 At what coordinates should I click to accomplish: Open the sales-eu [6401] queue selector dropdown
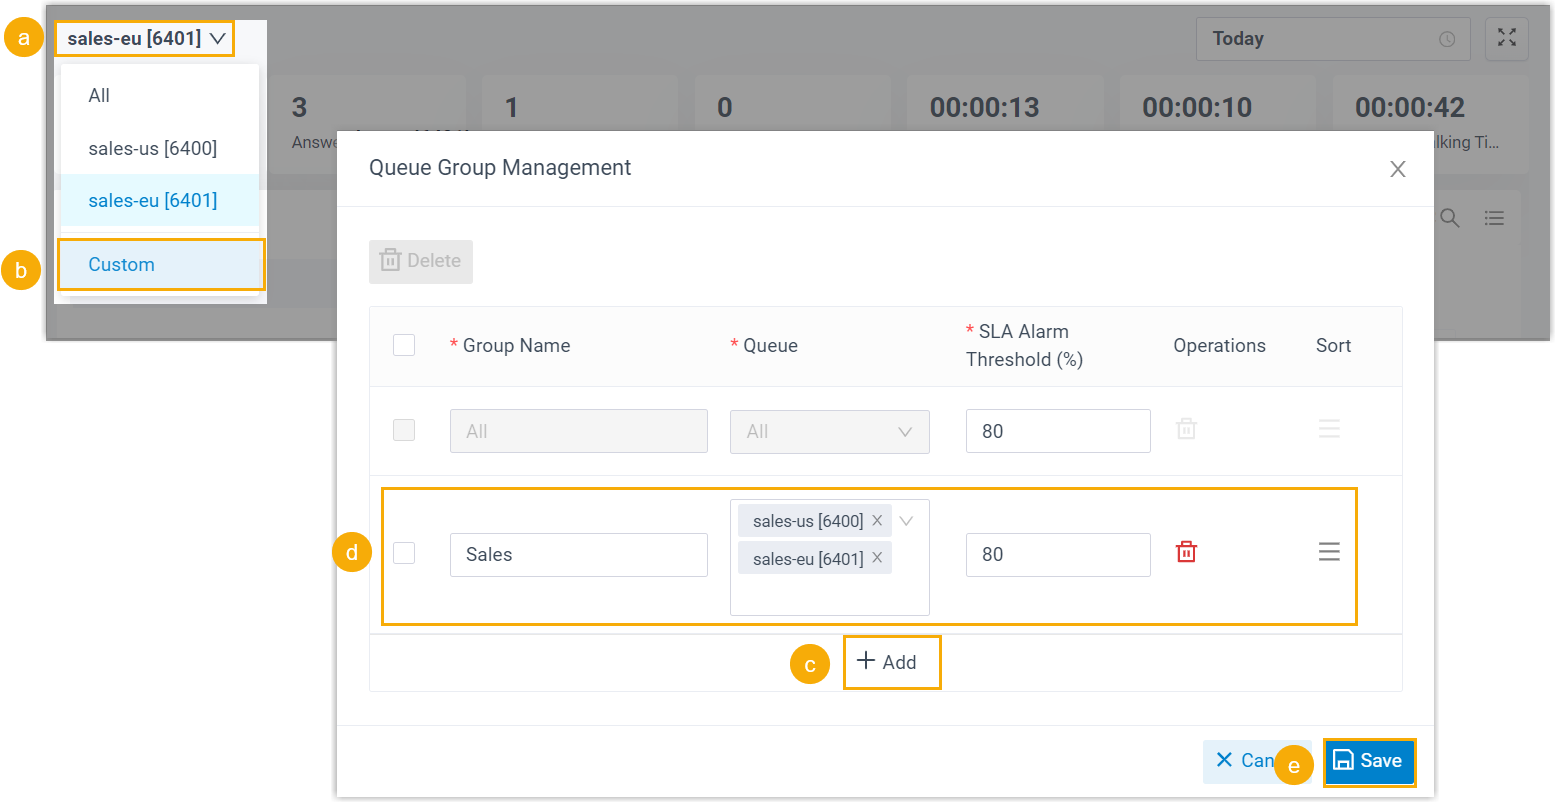[x=146, y=39]
